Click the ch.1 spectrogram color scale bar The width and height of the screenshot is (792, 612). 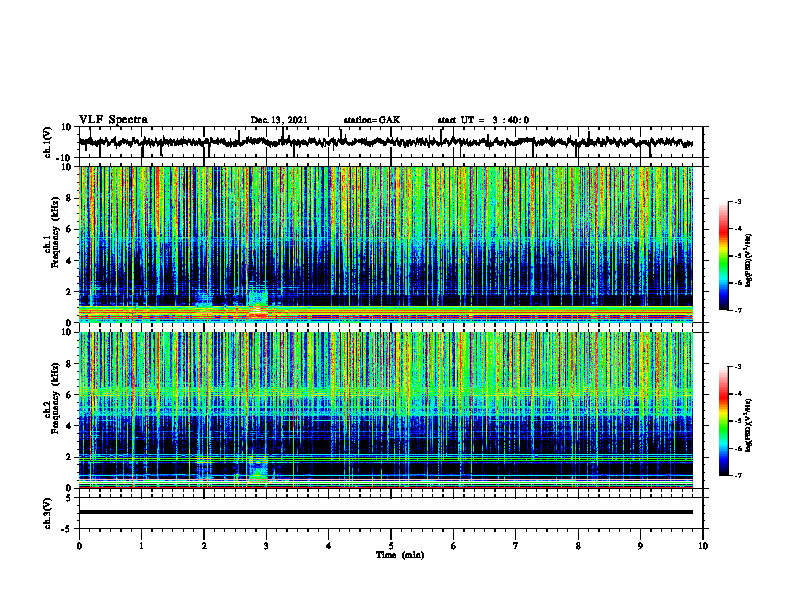pos(724,256)
